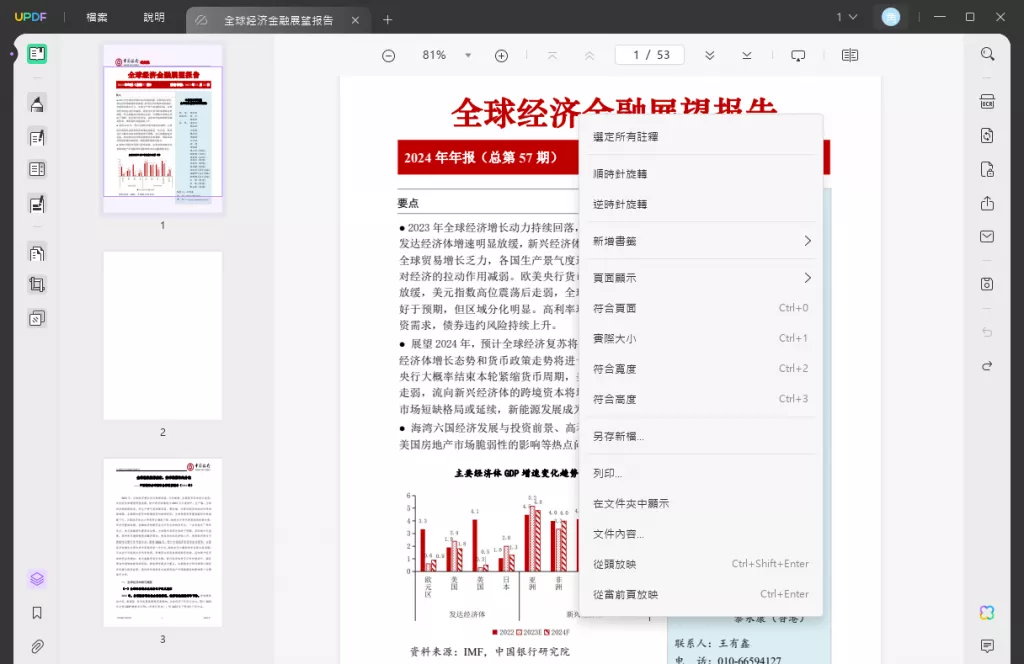Send the file by email
This screenshot has height=664, width=1024.
click(987, 236)
